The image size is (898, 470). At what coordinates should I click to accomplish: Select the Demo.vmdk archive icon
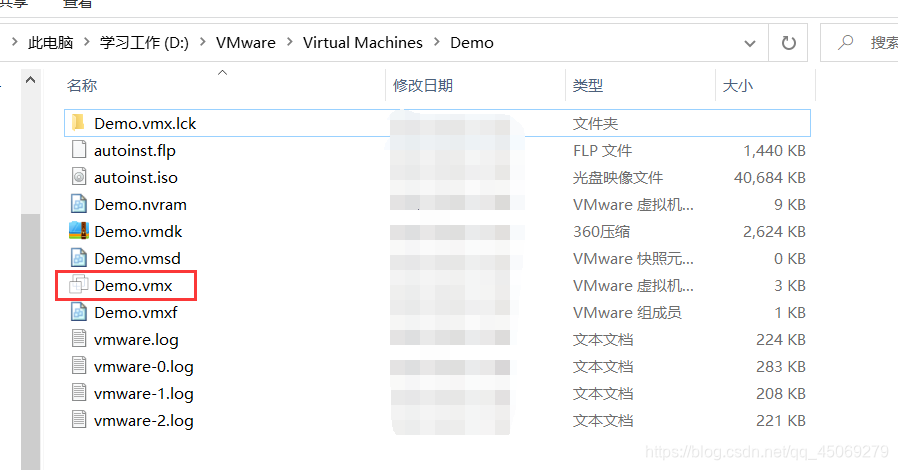(78, 231)
